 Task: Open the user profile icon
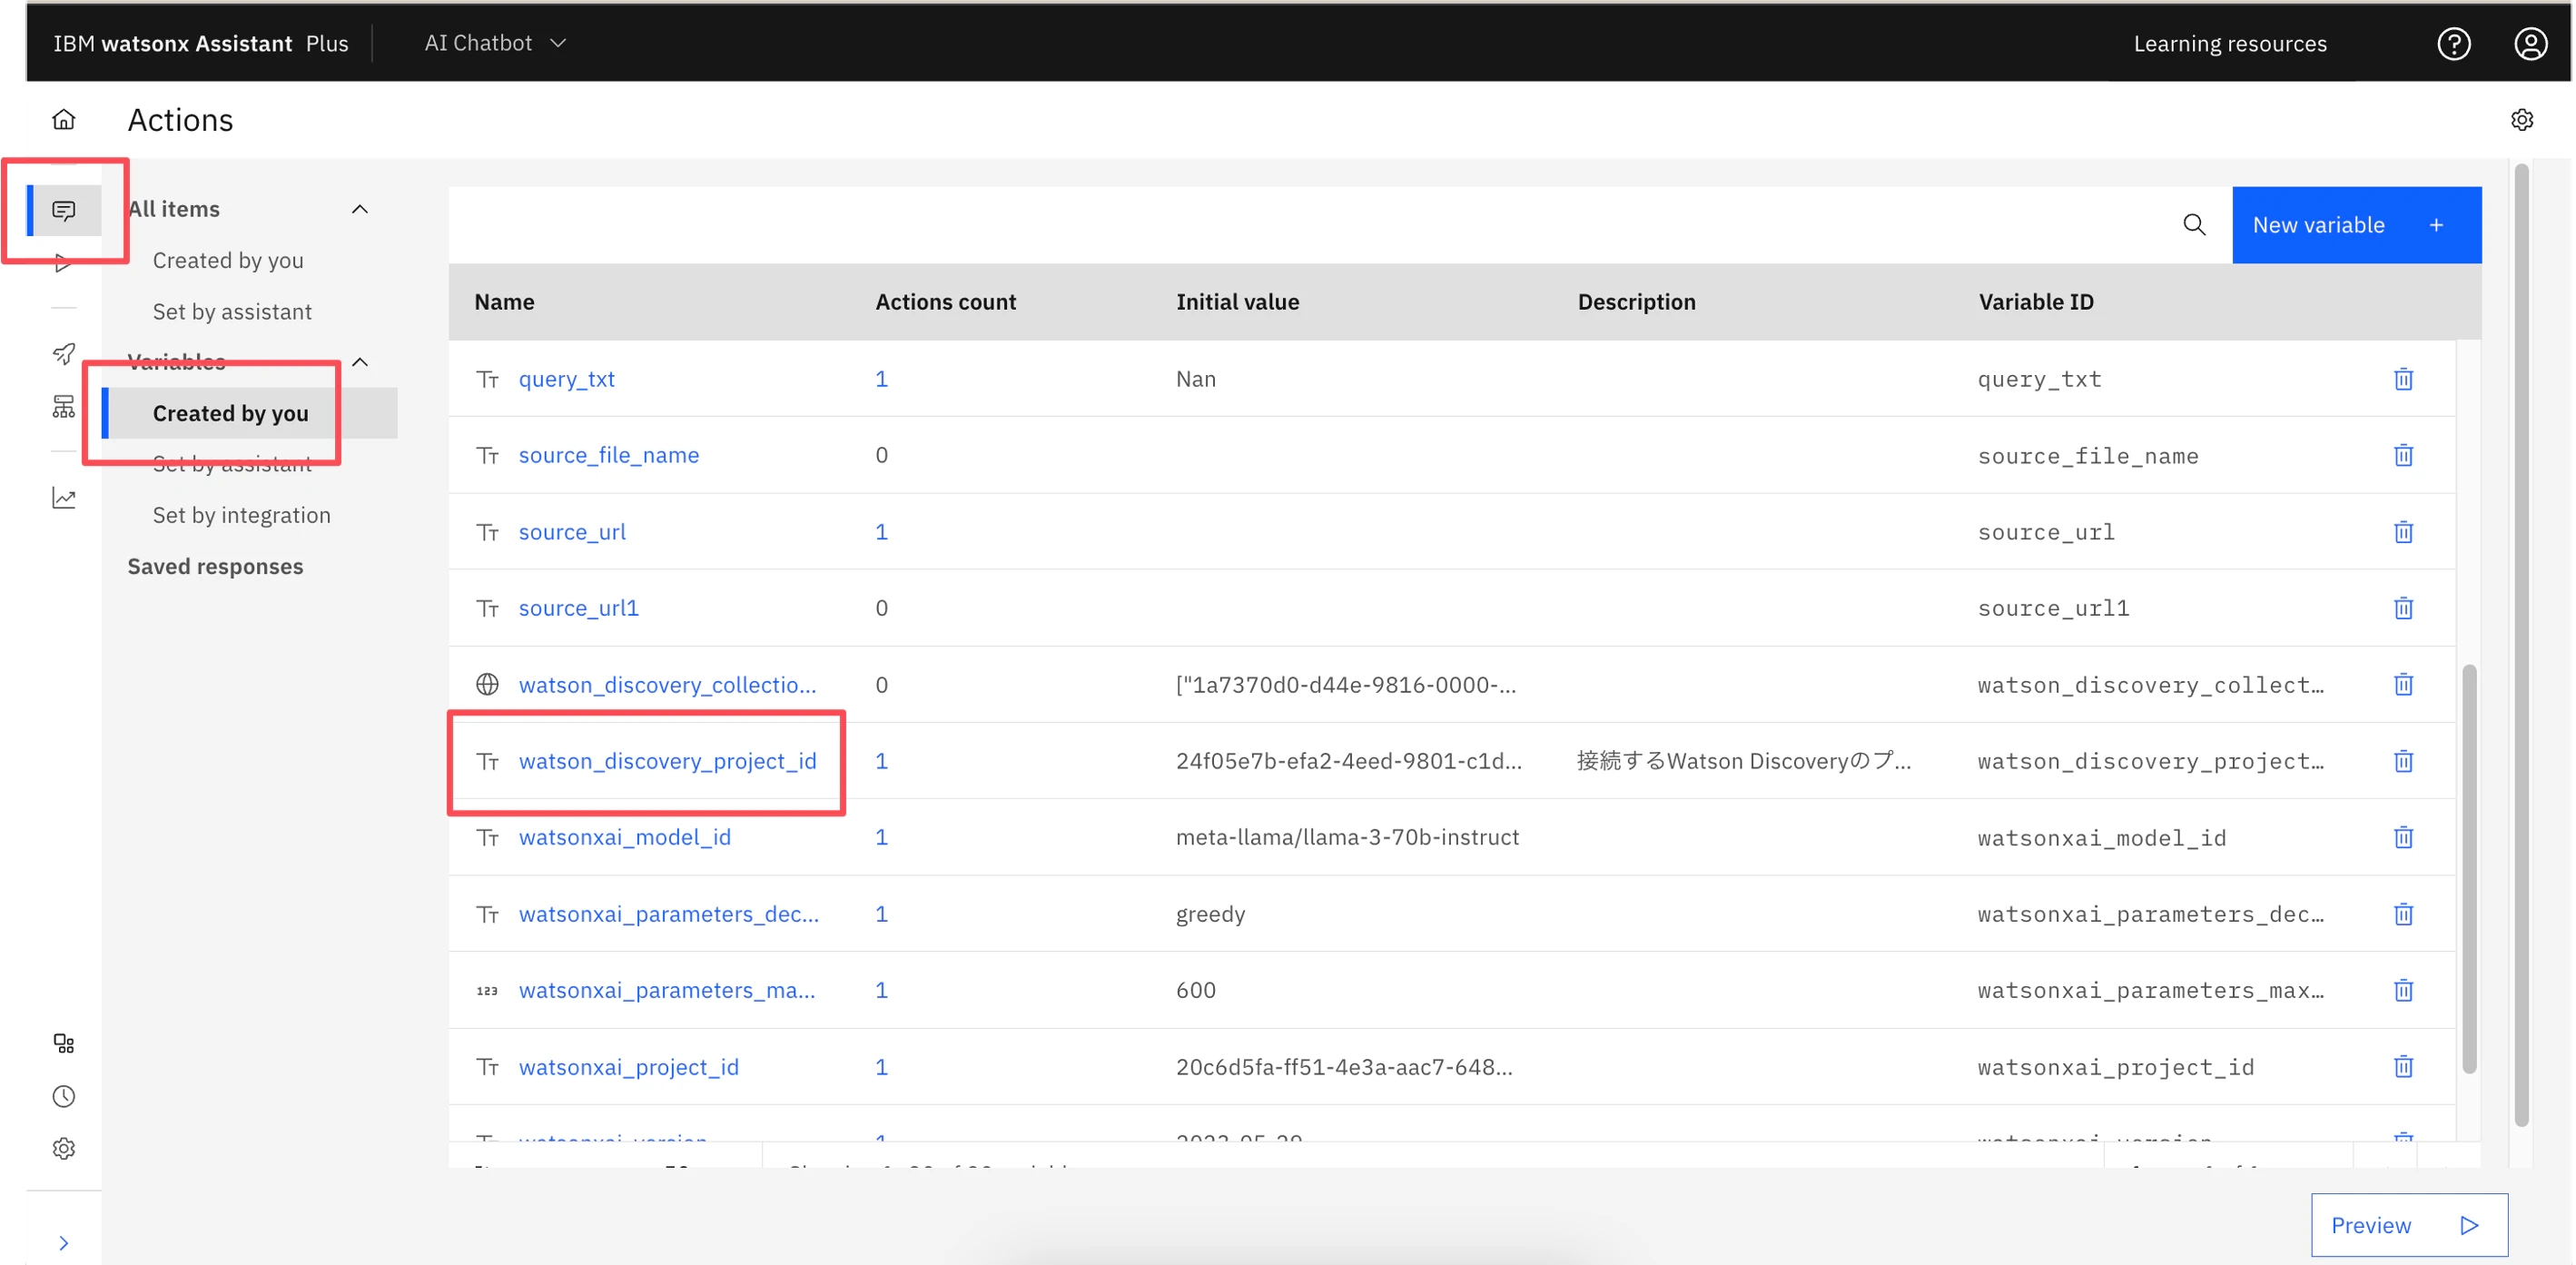tap(2530, 43)
